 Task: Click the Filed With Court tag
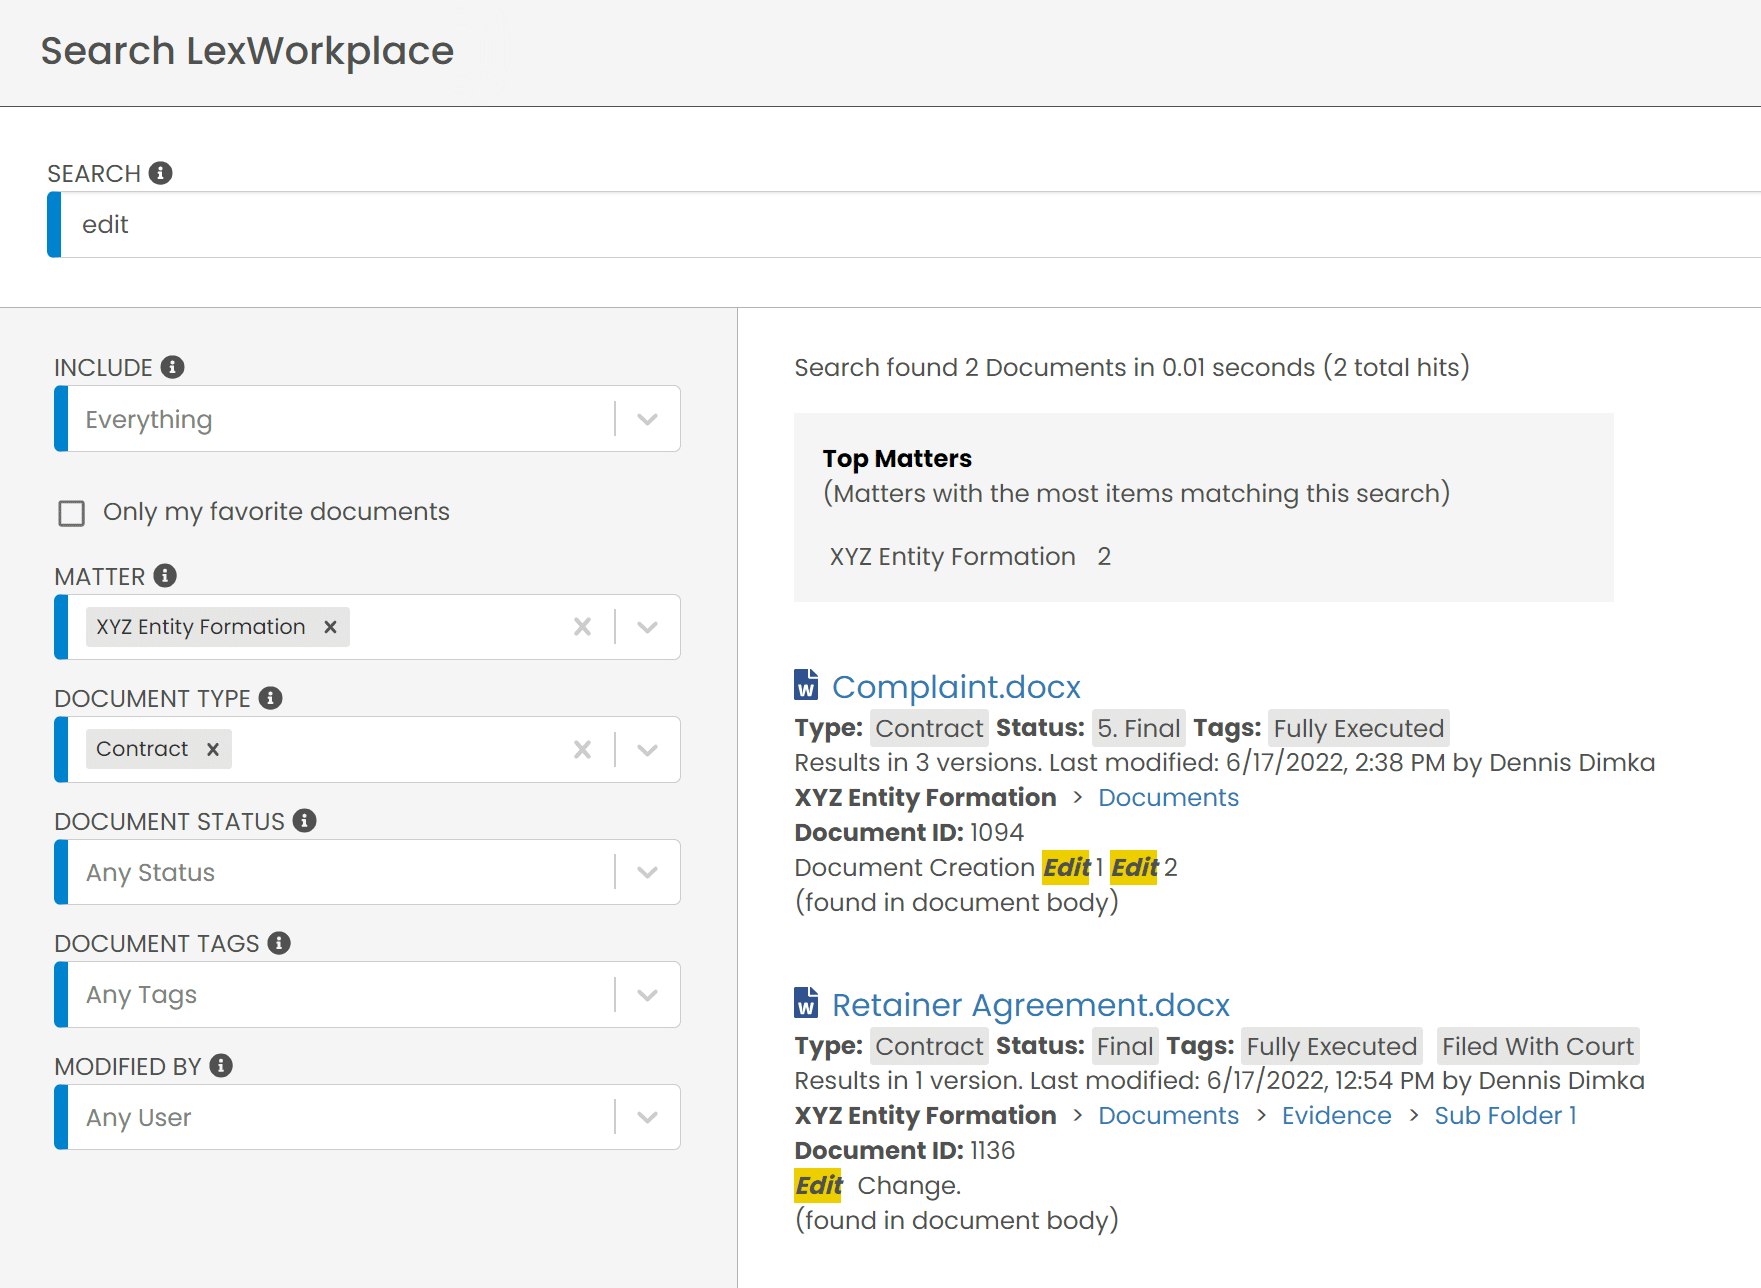click(1537, 1046)
